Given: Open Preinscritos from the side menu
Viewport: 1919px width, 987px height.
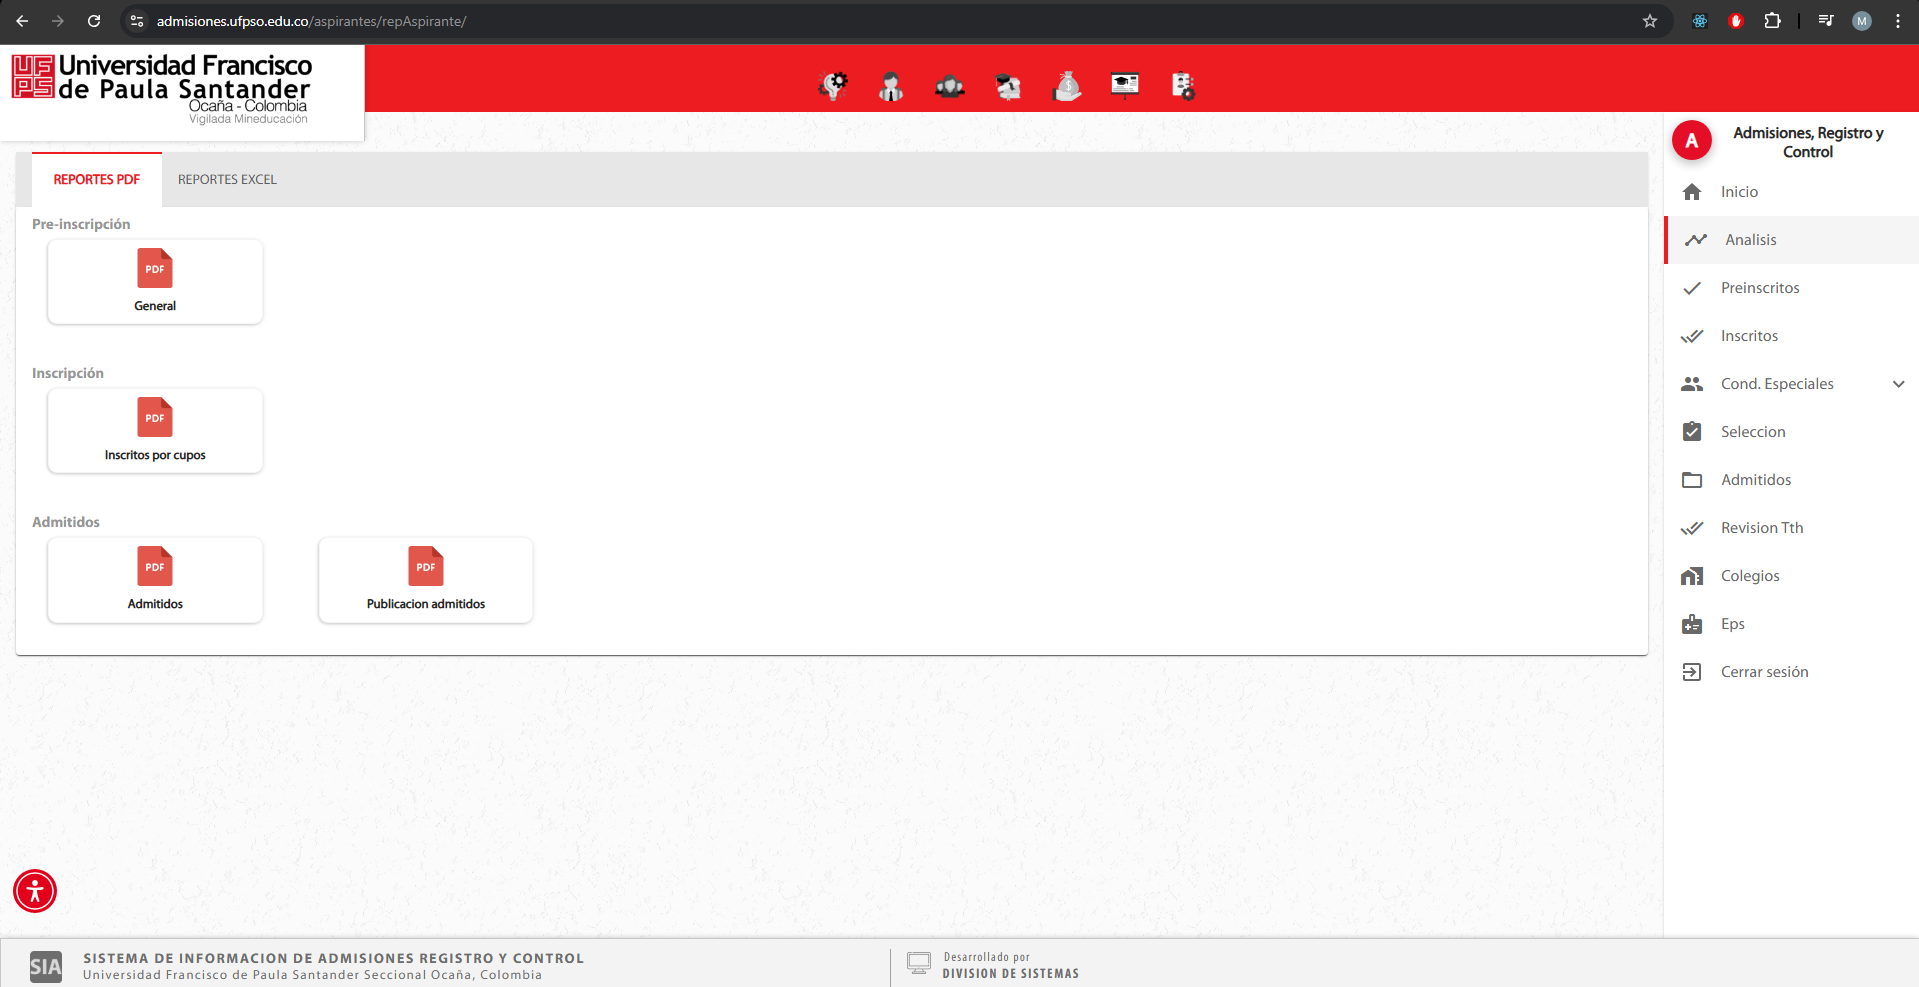Looking at the screenshot, I should [1759, 288].
